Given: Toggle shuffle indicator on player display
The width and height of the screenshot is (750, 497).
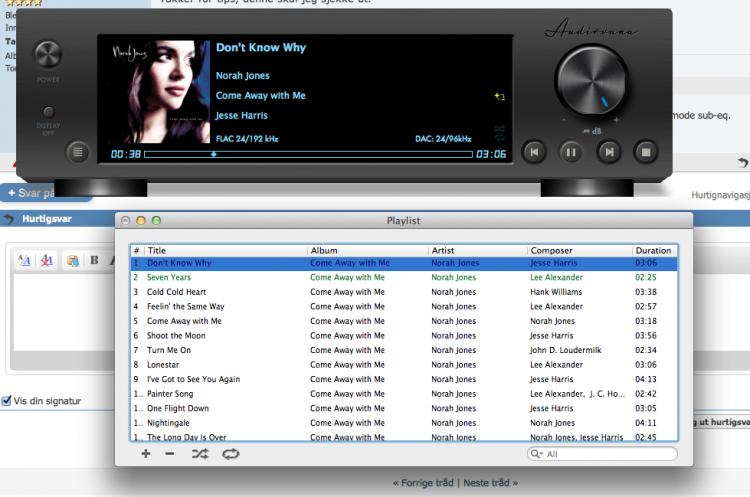Looking at the screenshot, I should pyautogui.click(x=500, y=128).
